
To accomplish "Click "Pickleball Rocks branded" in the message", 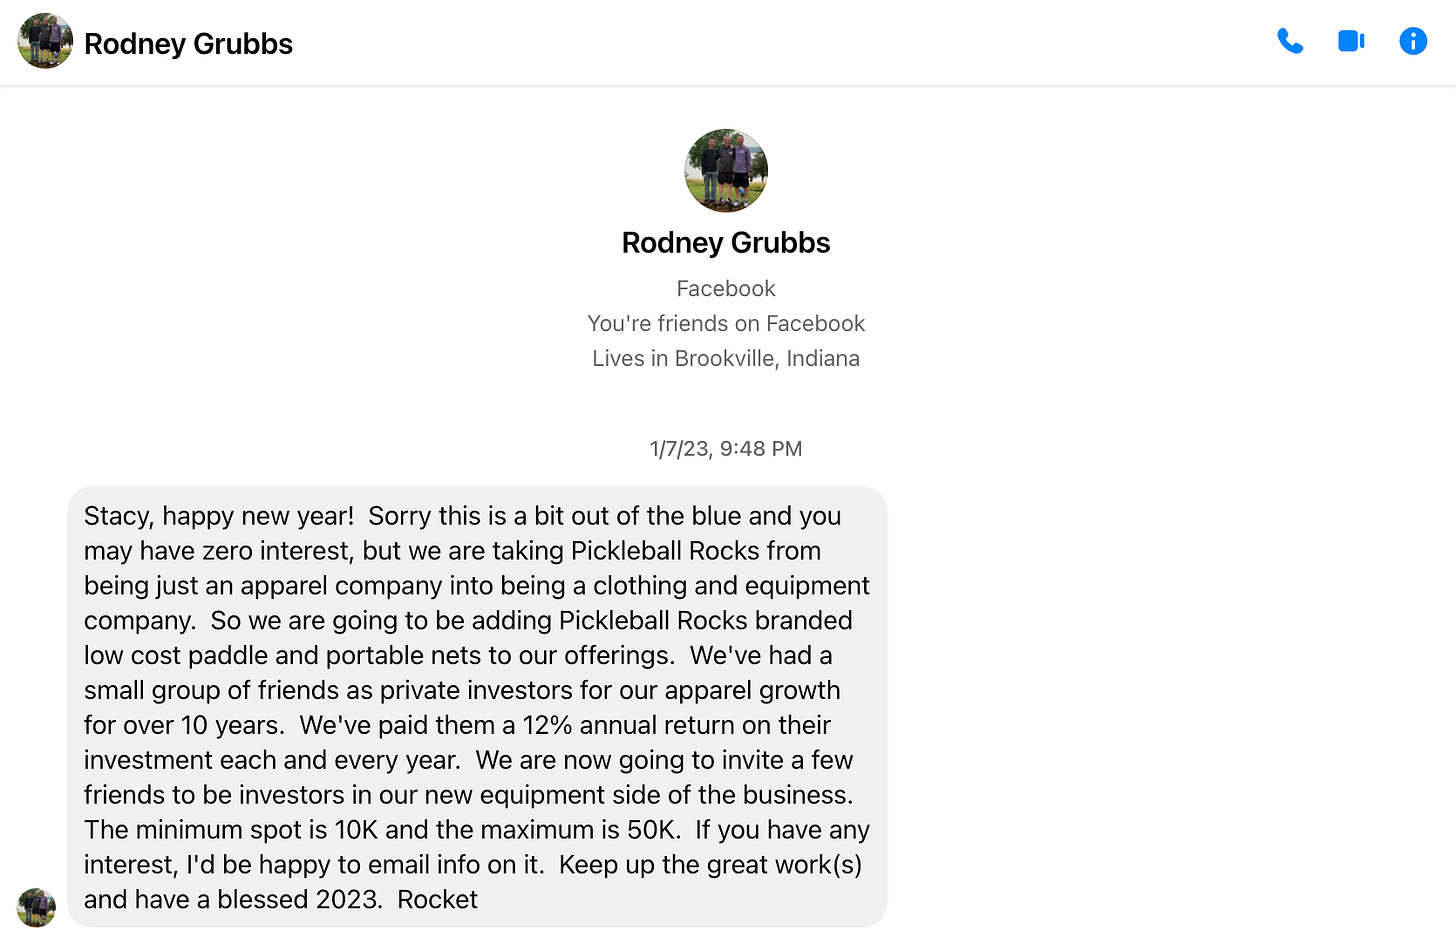I will click(705, 620).
